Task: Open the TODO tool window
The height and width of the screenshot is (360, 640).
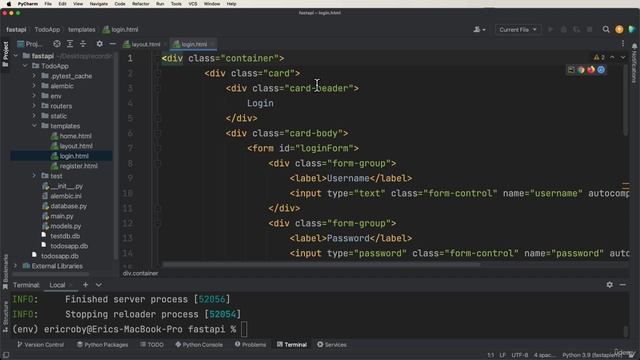Action: (x=152, y=344)
